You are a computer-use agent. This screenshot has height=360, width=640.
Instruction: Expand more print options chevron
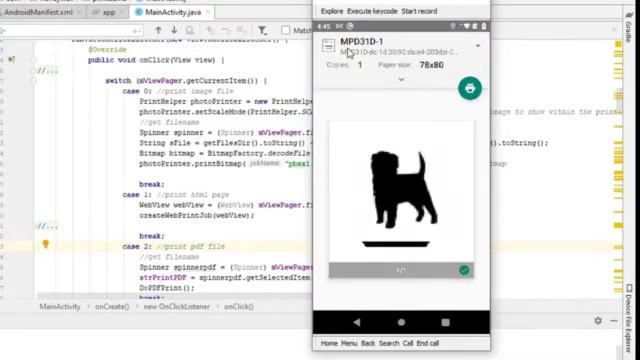tap(401, 80)
